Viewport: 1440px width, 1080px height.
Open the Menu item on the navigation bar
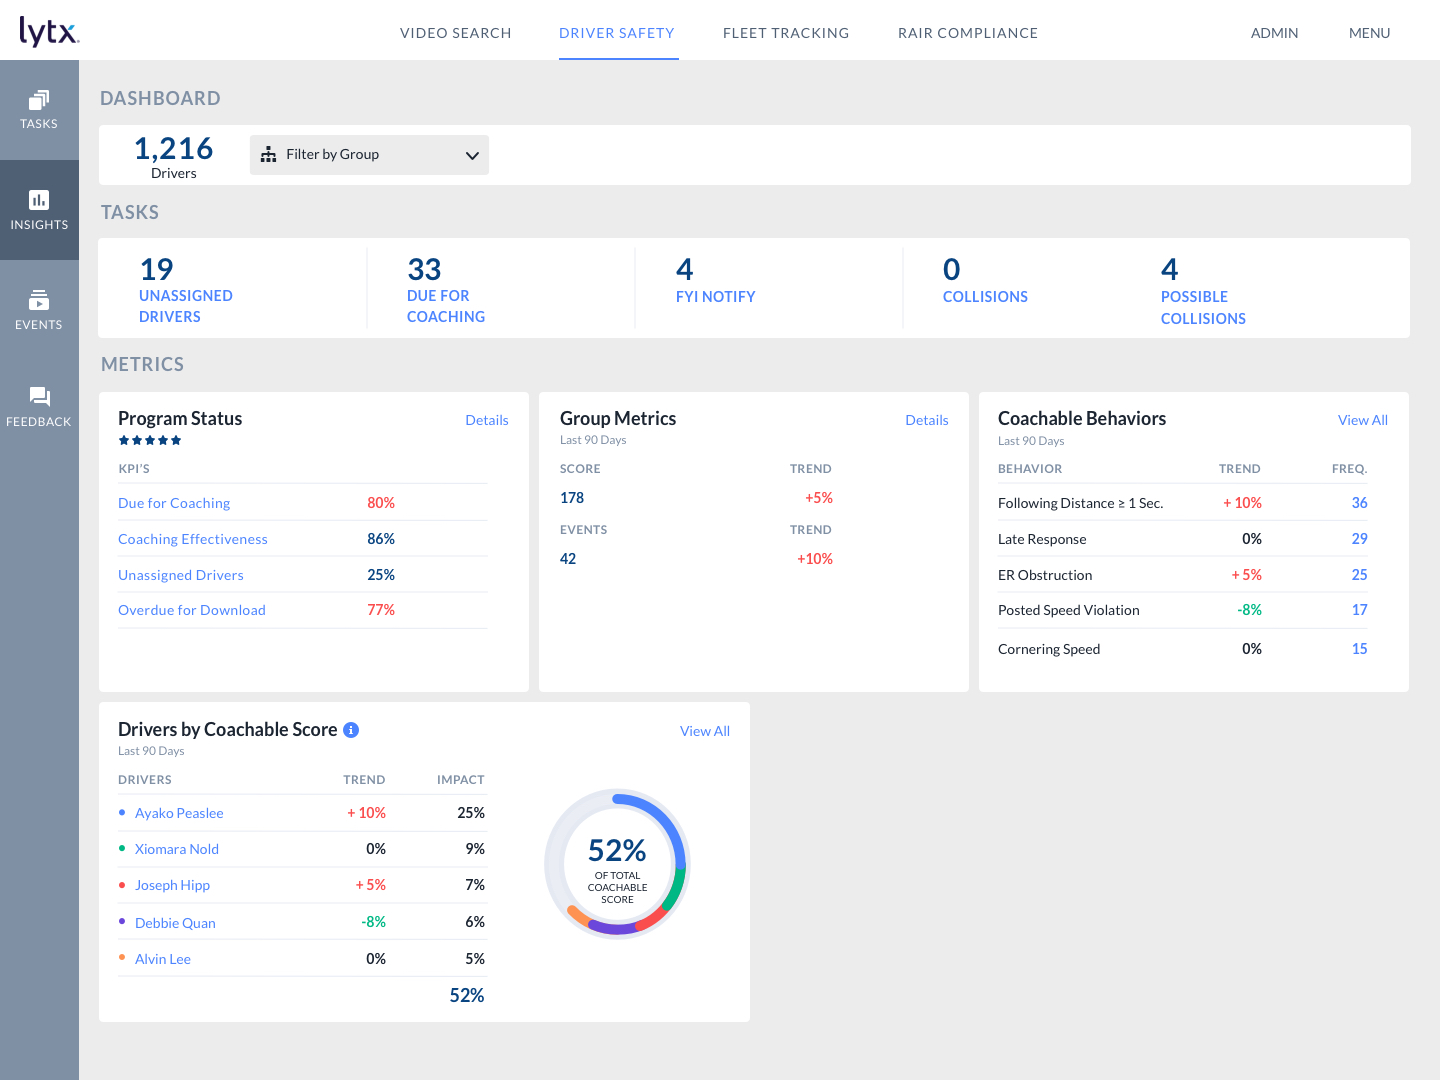click(1369, 32)
